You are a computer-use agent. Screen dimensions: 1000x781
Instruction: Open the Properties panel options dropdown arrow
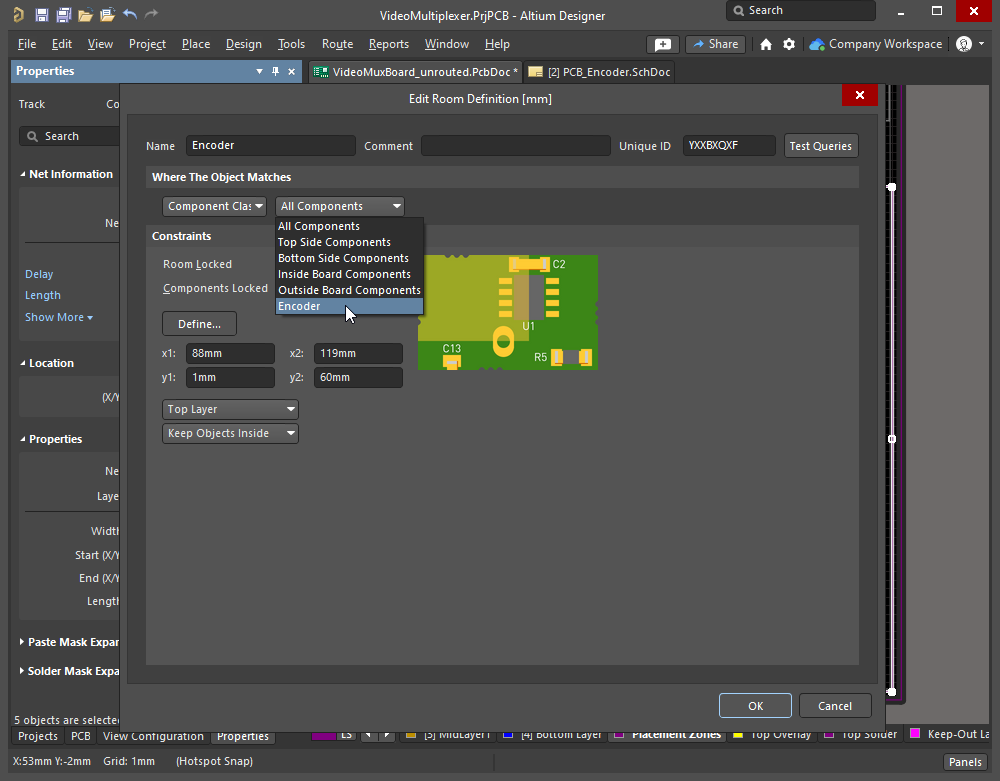pos(260,71)
